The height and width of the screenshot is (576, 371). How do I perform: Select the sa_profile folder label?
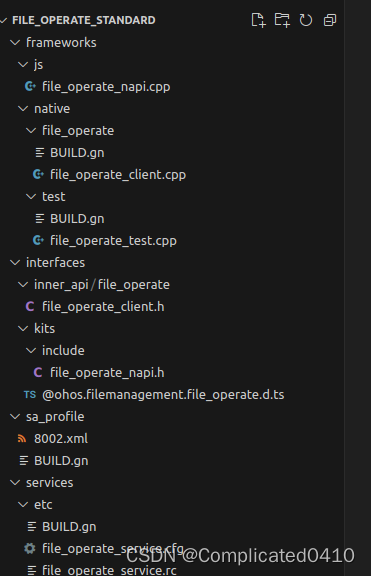tap(55, 417)
